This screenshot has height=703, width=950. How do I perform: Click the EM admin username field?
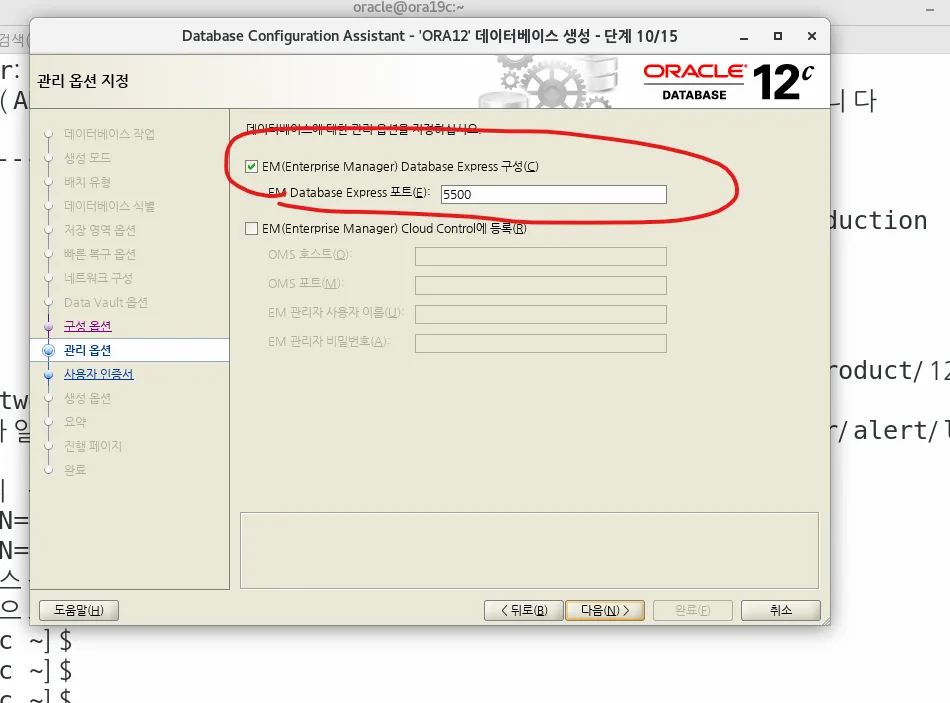540,315
